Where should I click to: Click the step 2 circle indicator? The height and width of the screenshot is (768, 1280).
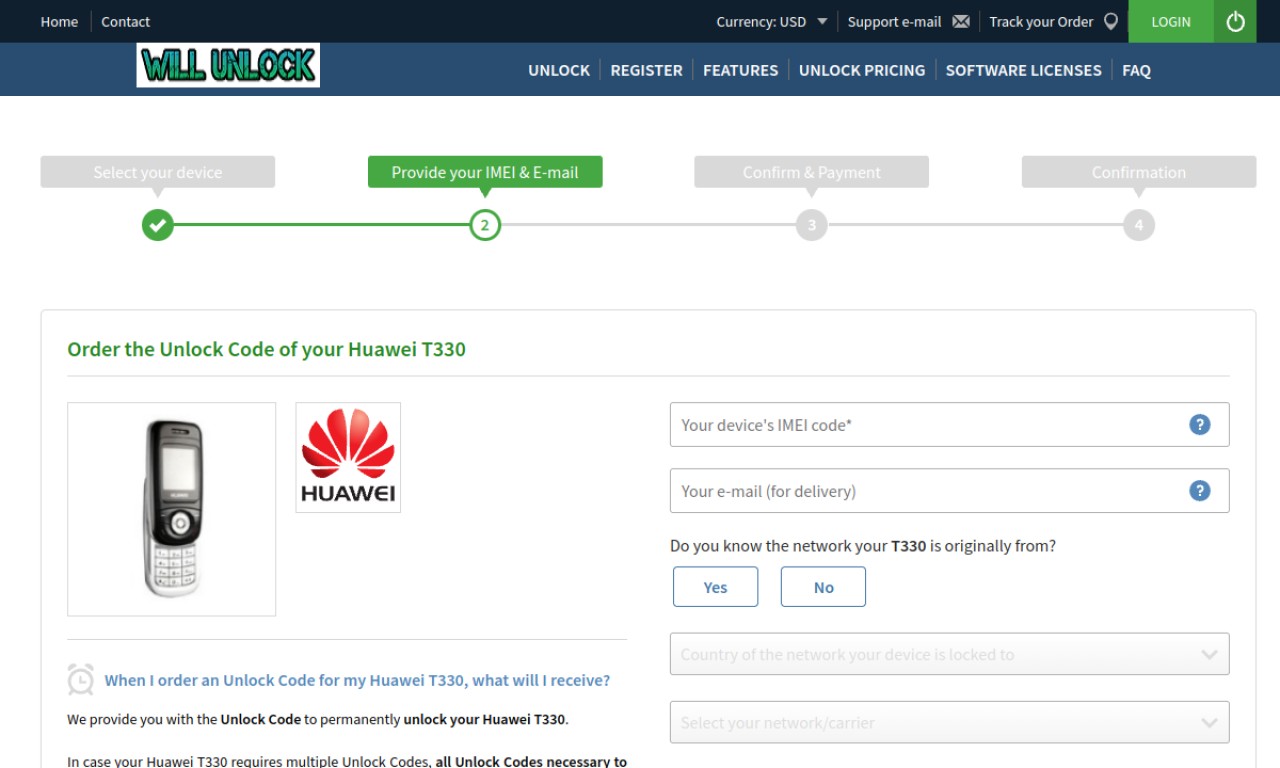click(485, 225)
